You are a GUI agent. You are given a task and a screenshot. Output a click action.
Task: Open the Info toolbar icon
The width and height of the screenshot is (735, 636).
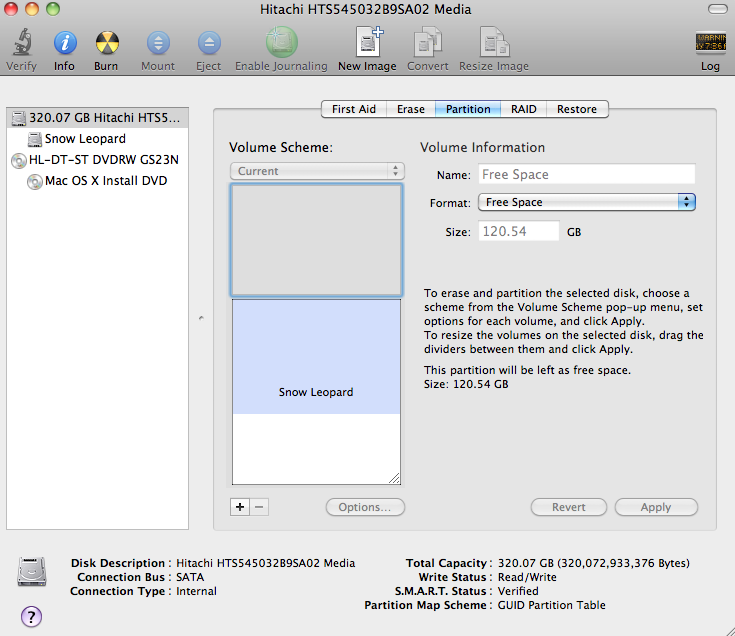pyautogui.click(x=65, y=43)
